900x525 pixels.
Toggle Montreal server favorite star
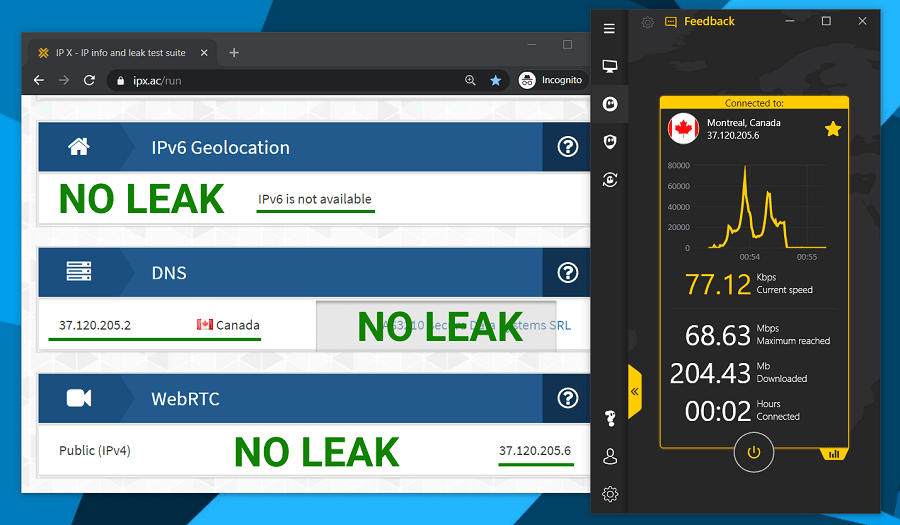tap(833, 129)
